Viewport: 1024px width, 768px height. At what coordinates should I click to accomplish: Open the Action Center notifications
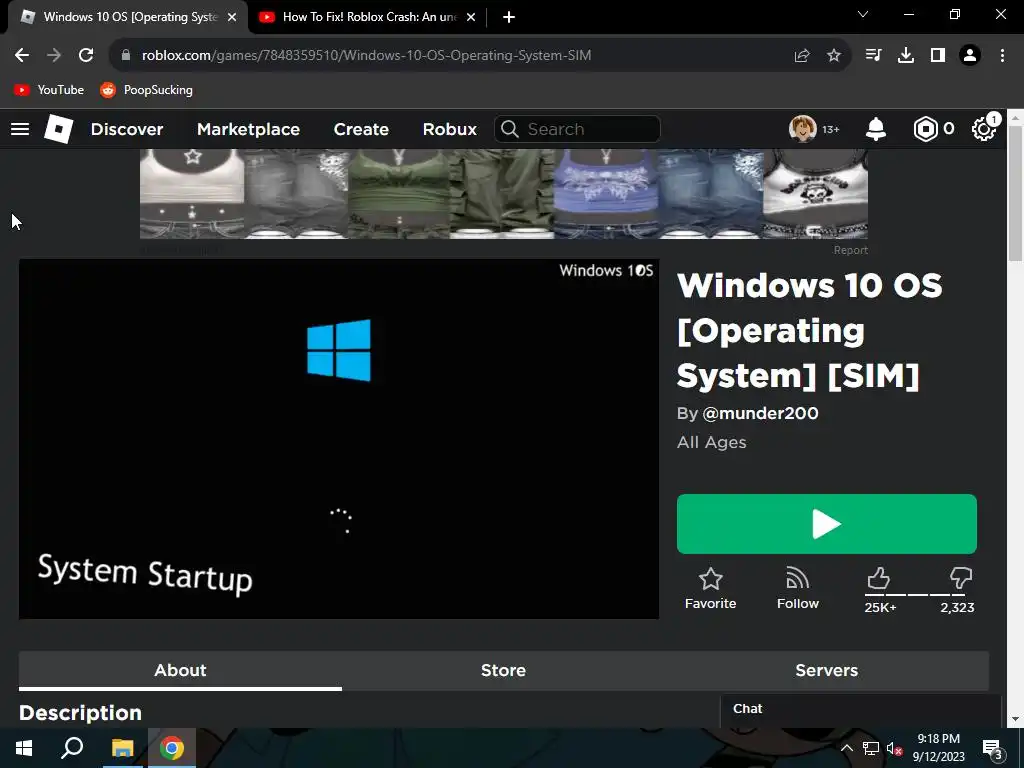[993, 748]
